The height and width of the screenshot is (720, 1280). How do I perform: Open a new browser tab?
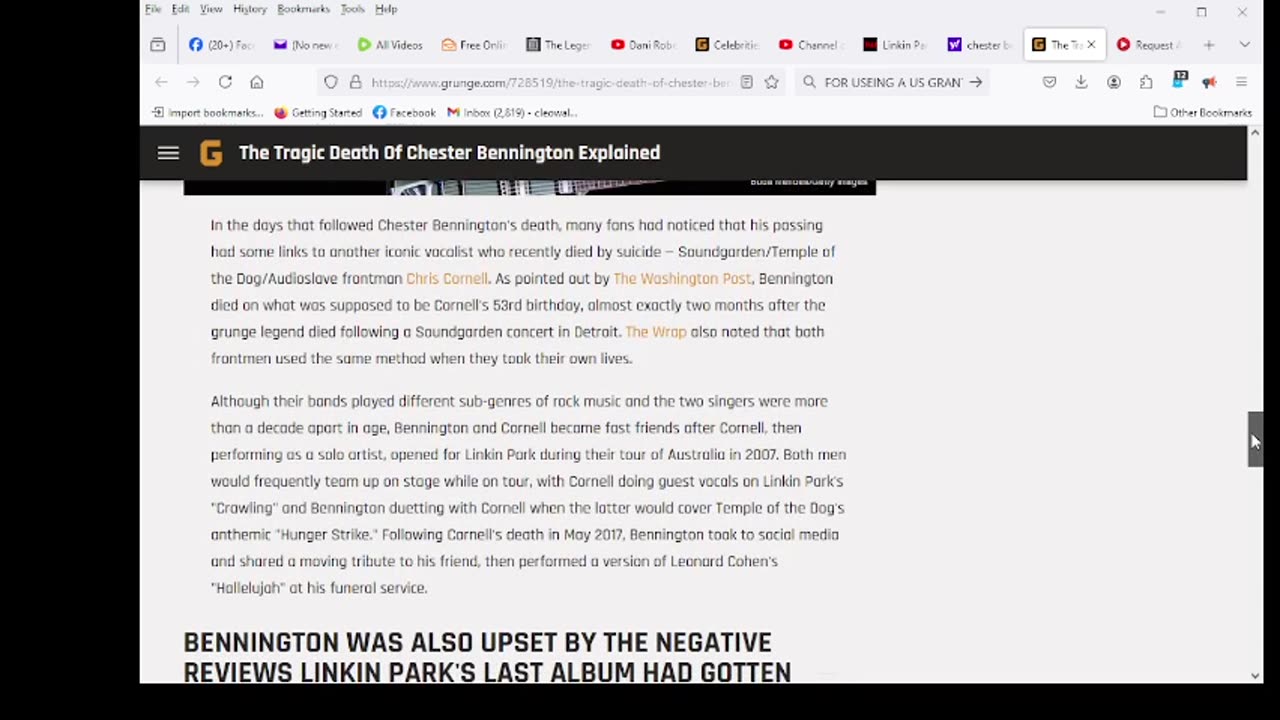point(1208,45)
